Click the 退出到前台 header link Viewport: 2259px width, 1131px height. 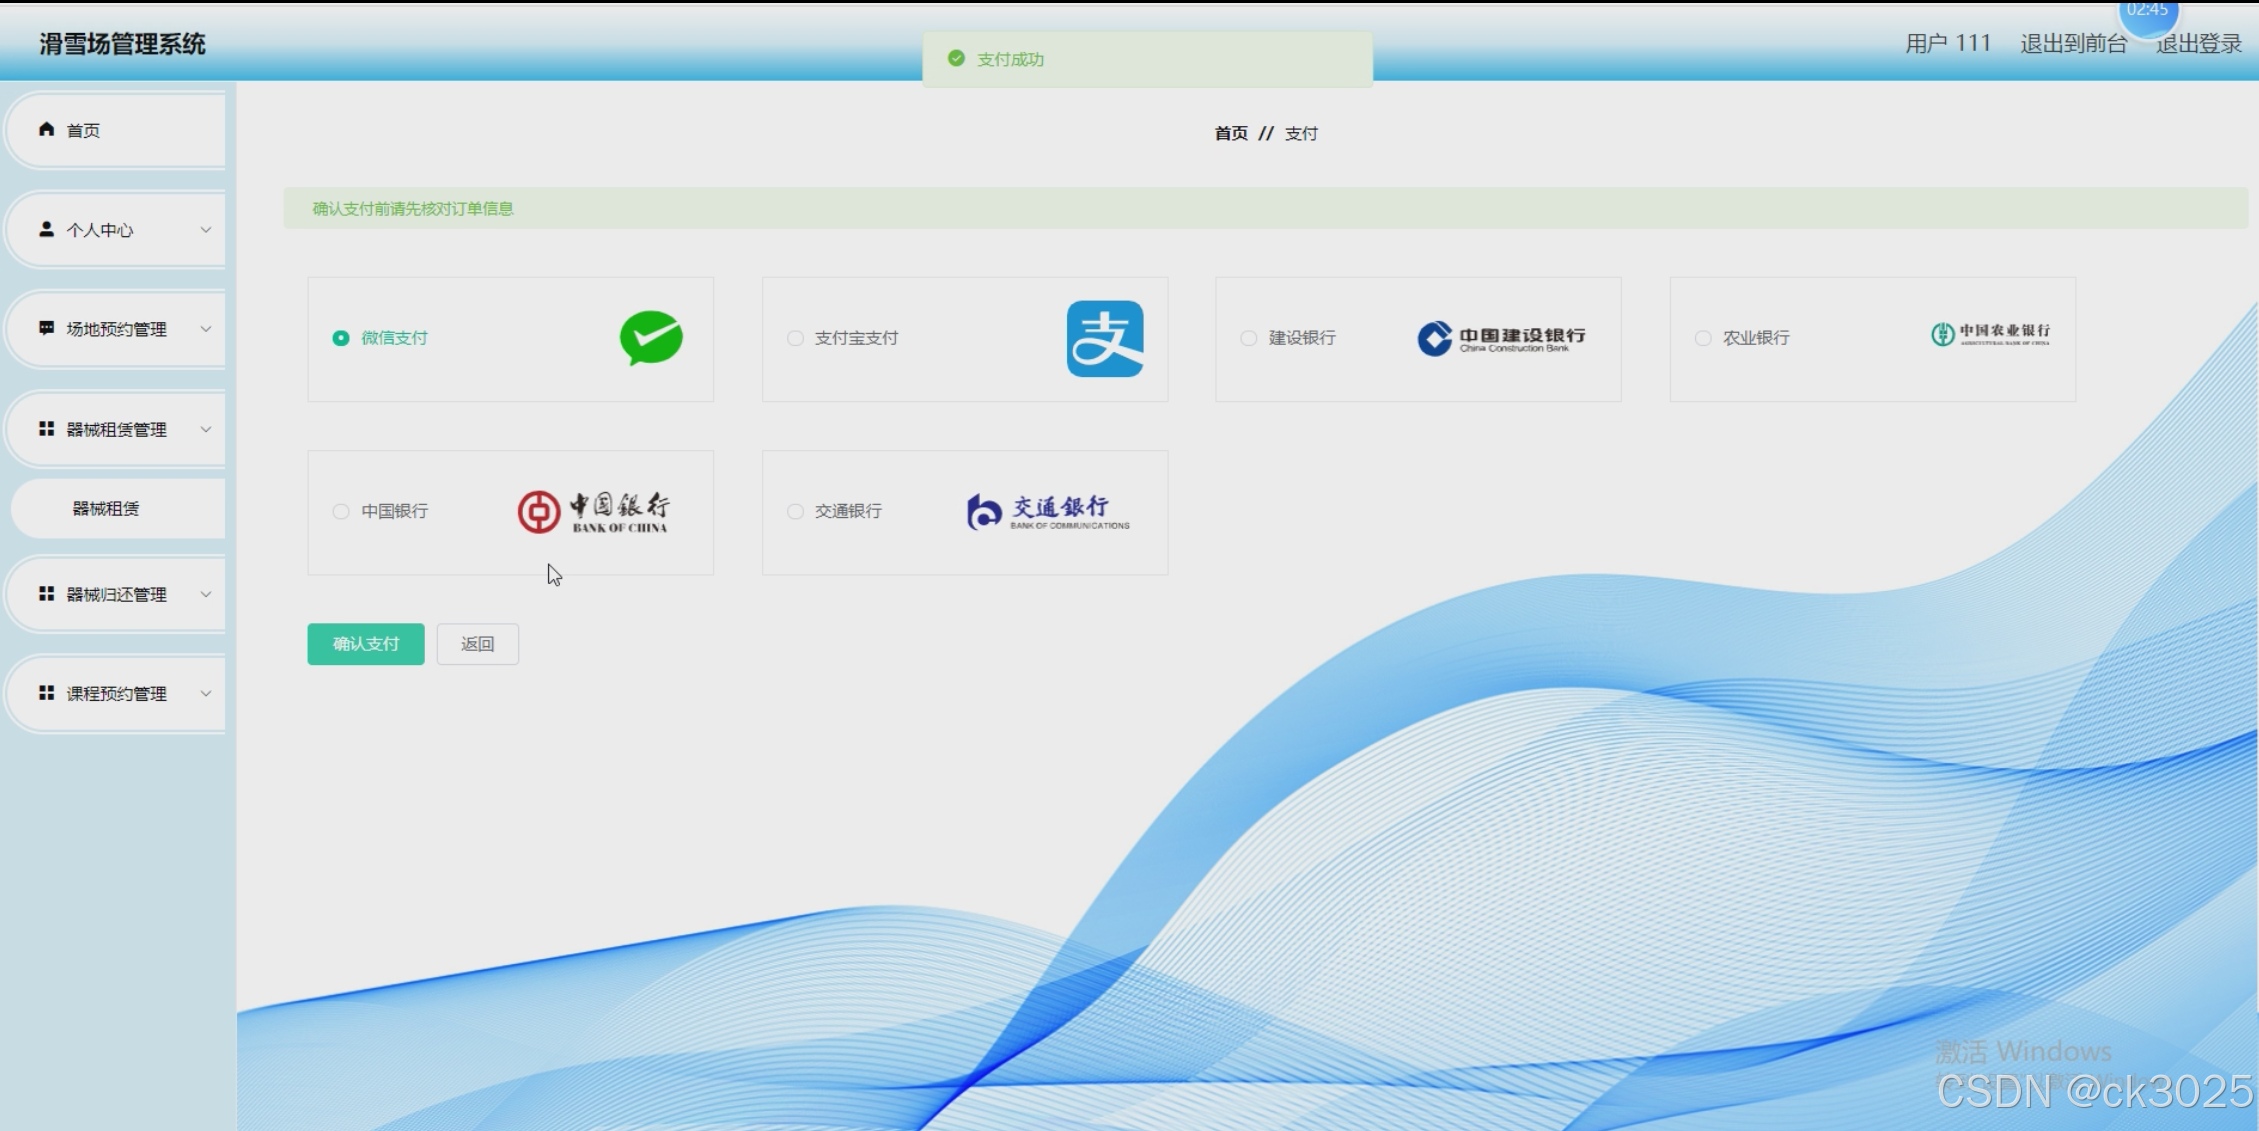pos(2072,44)
